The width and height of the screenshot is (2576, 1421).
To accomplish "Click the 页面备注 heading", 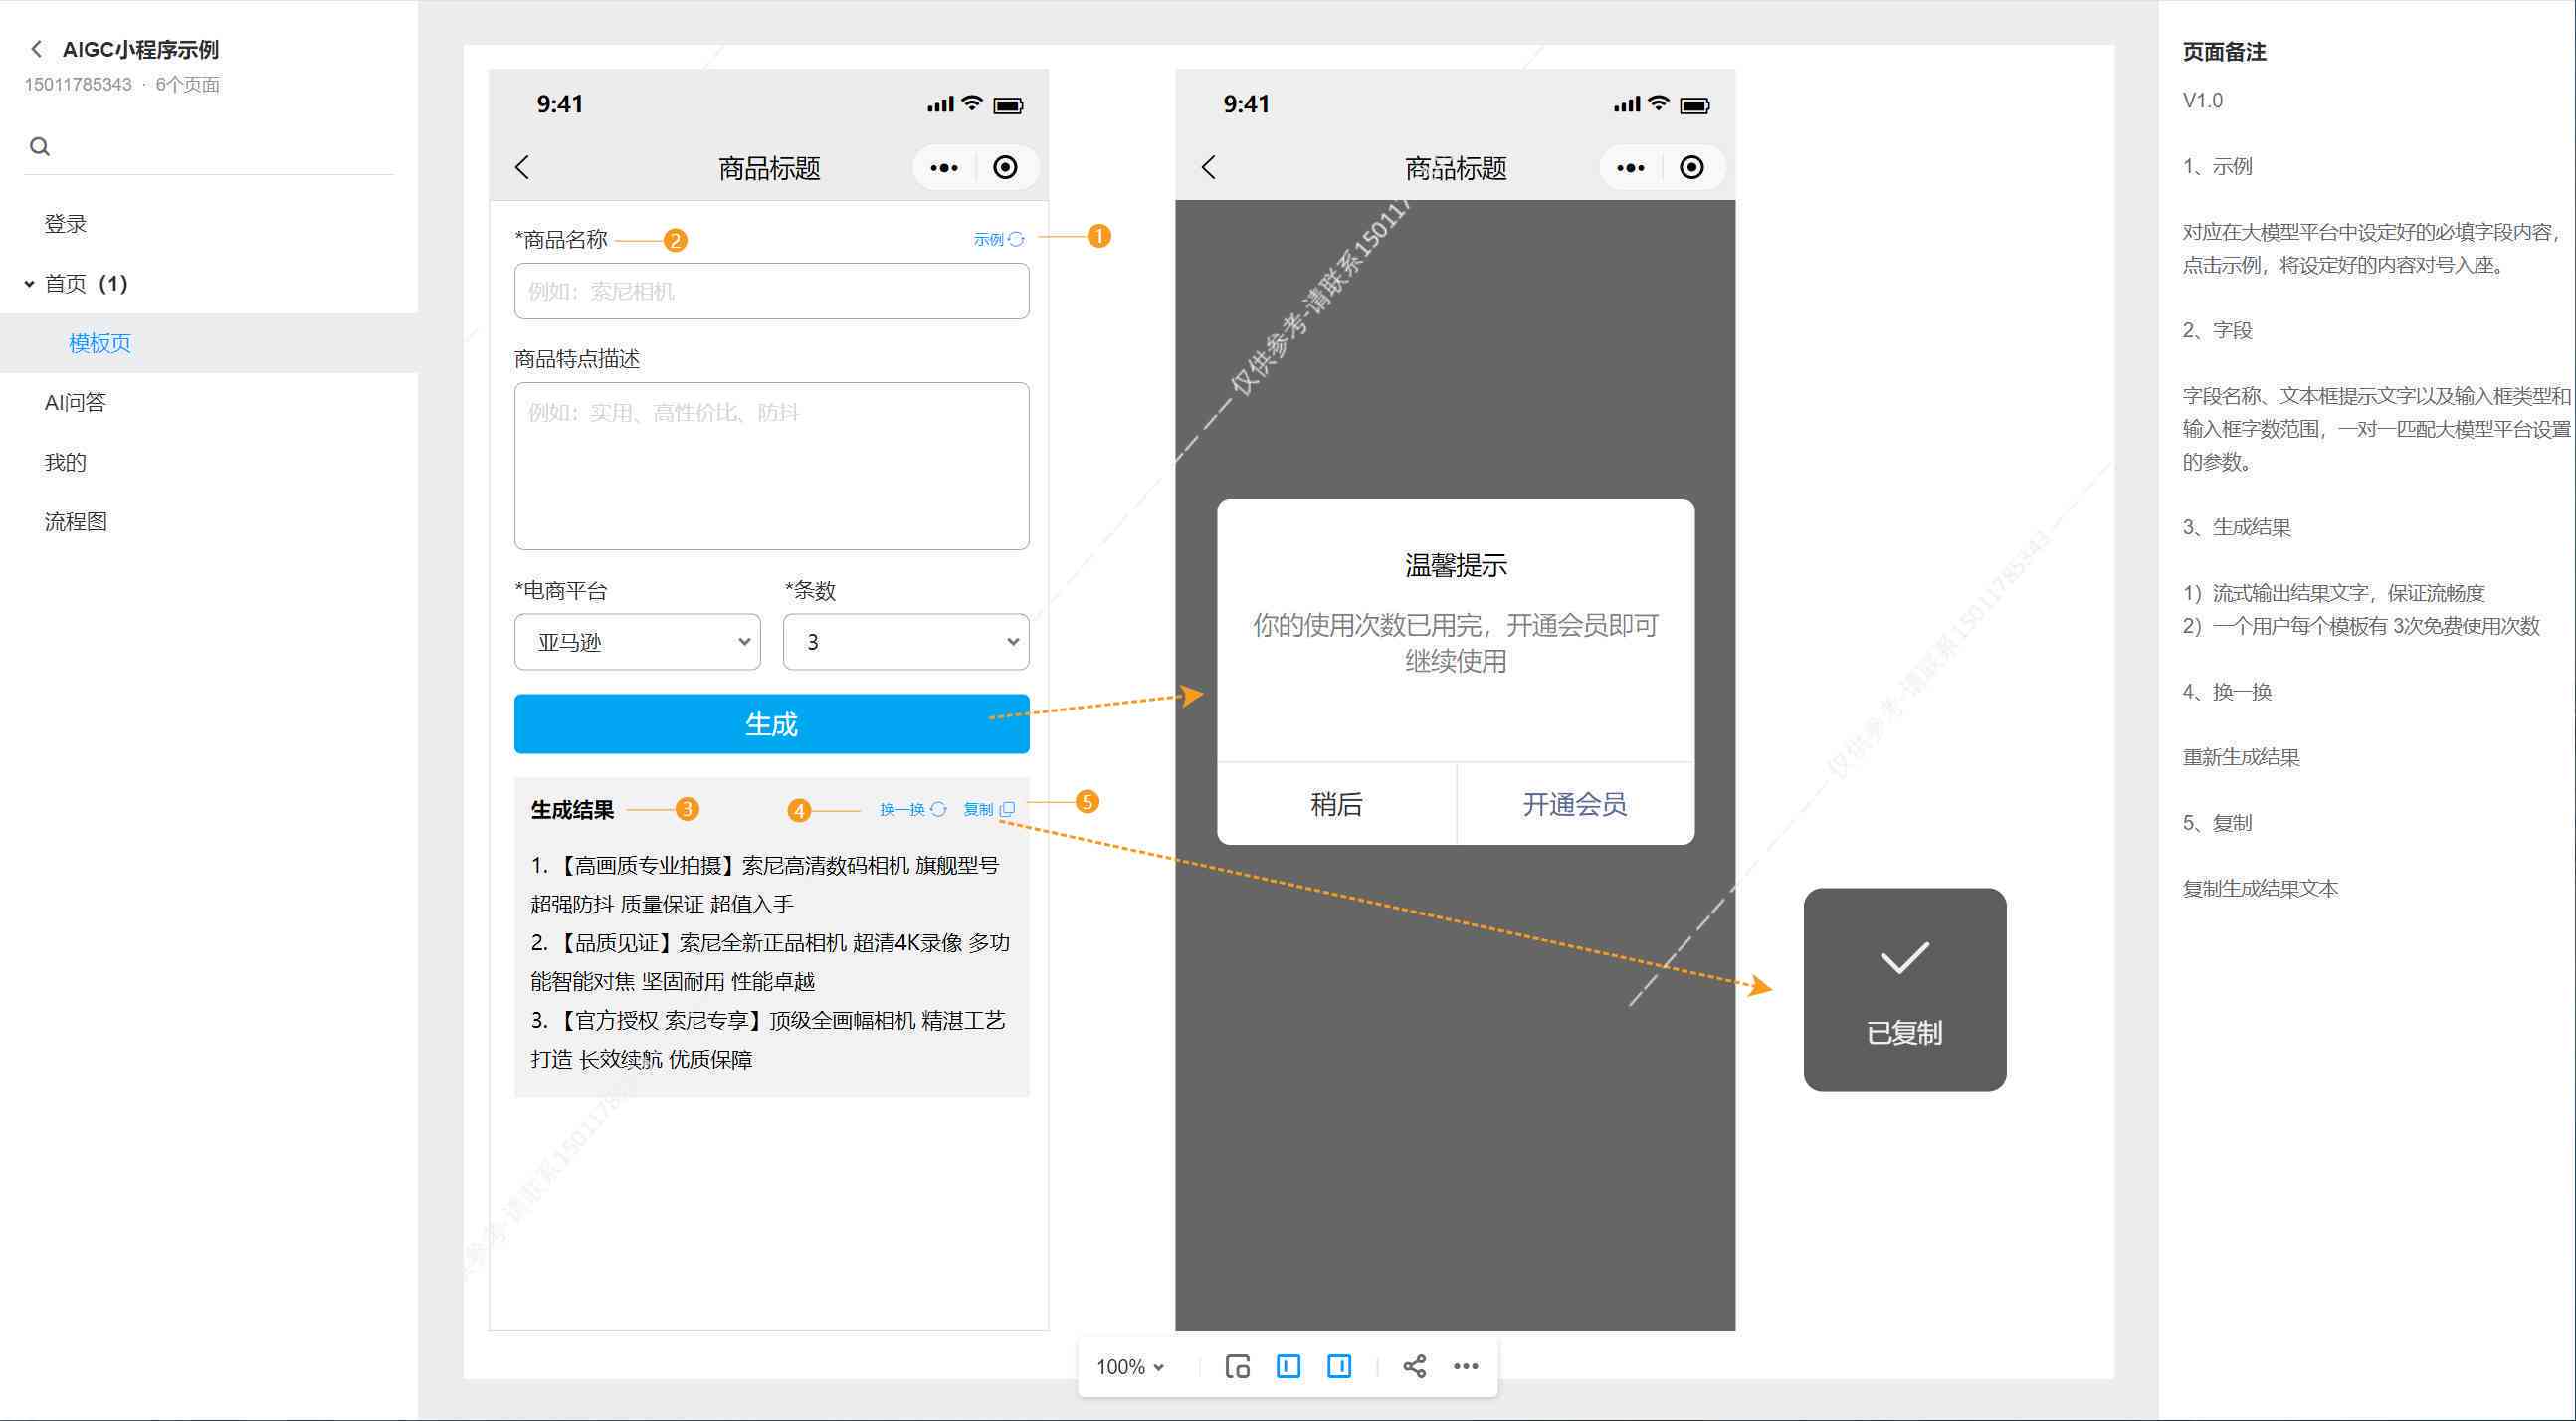I will click(2224, 52).
